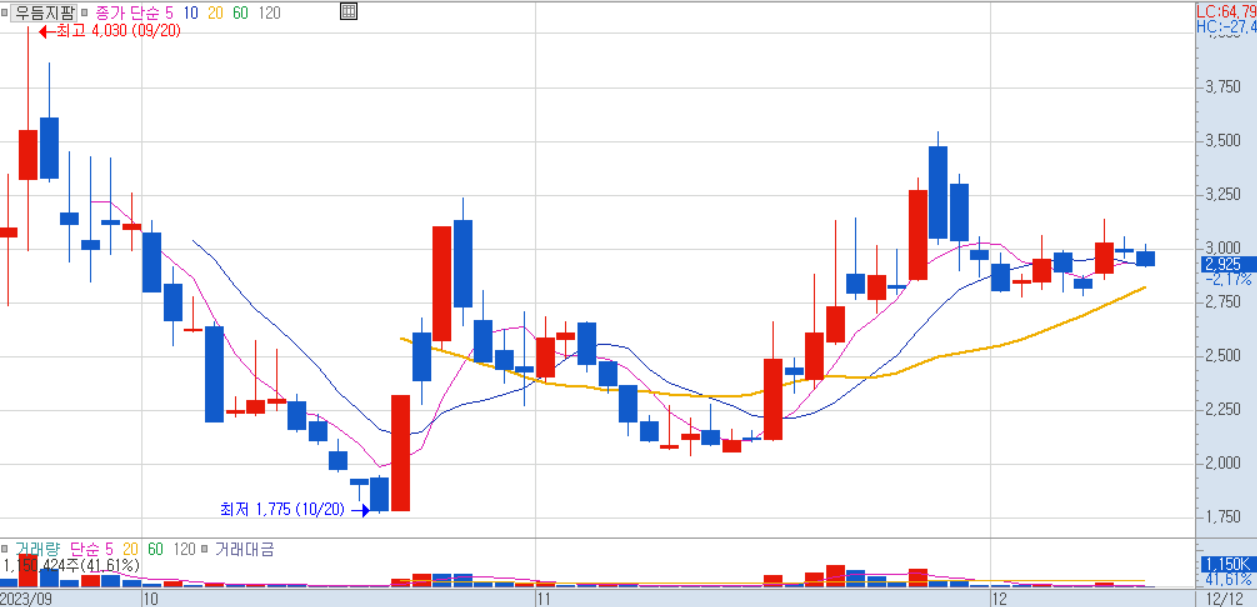The width and height of the screenshot is (1257, 607).
Task: Click the 거래량 volume label
Action: tap(36, 549)
